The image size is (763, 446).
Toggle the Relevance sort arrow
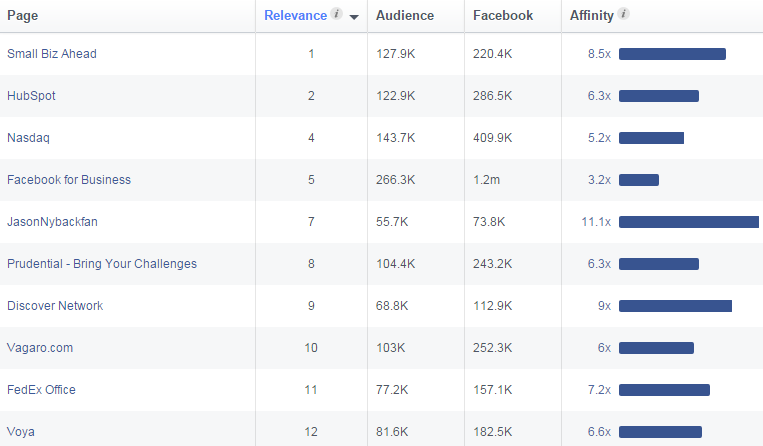tap(354, 17)
